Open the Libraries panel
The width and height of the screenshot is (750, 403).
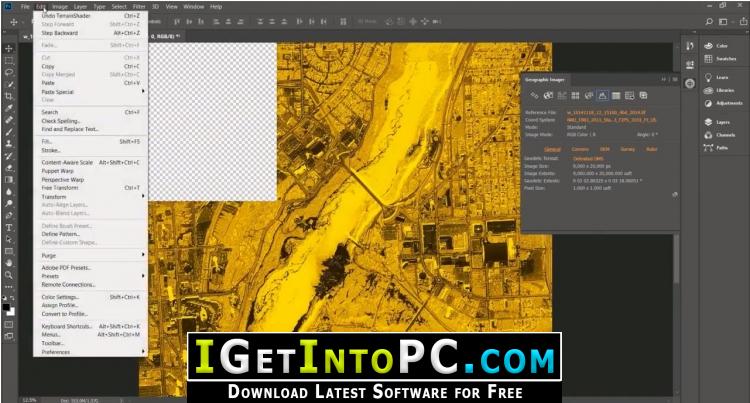coord(719,90)
